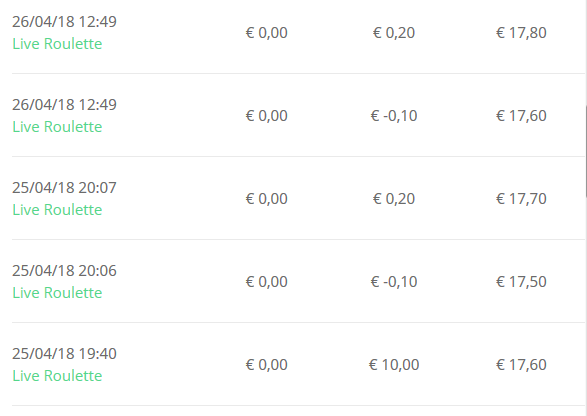Click € 0,00 amount in 25/04/18 19:40 row
Screen dimensions: 587x416
pyautogui.click(x=267, y=365)
